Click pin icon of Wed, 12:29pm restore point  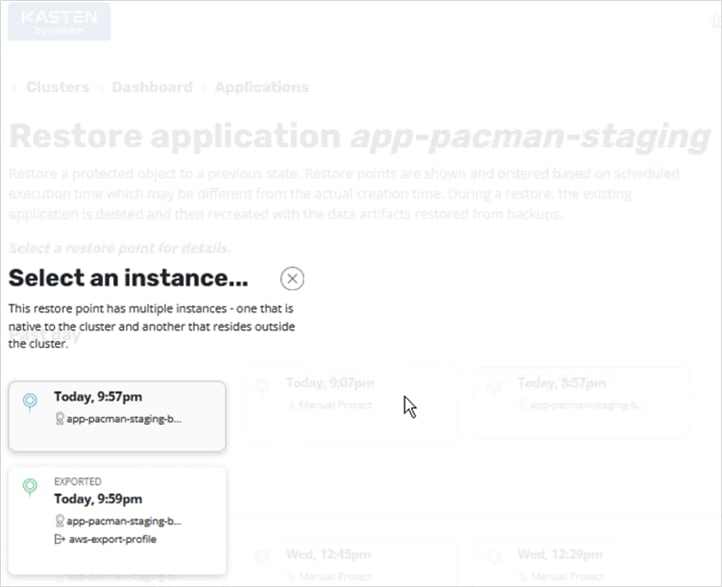pyautogui.click(x=494, y=557)
